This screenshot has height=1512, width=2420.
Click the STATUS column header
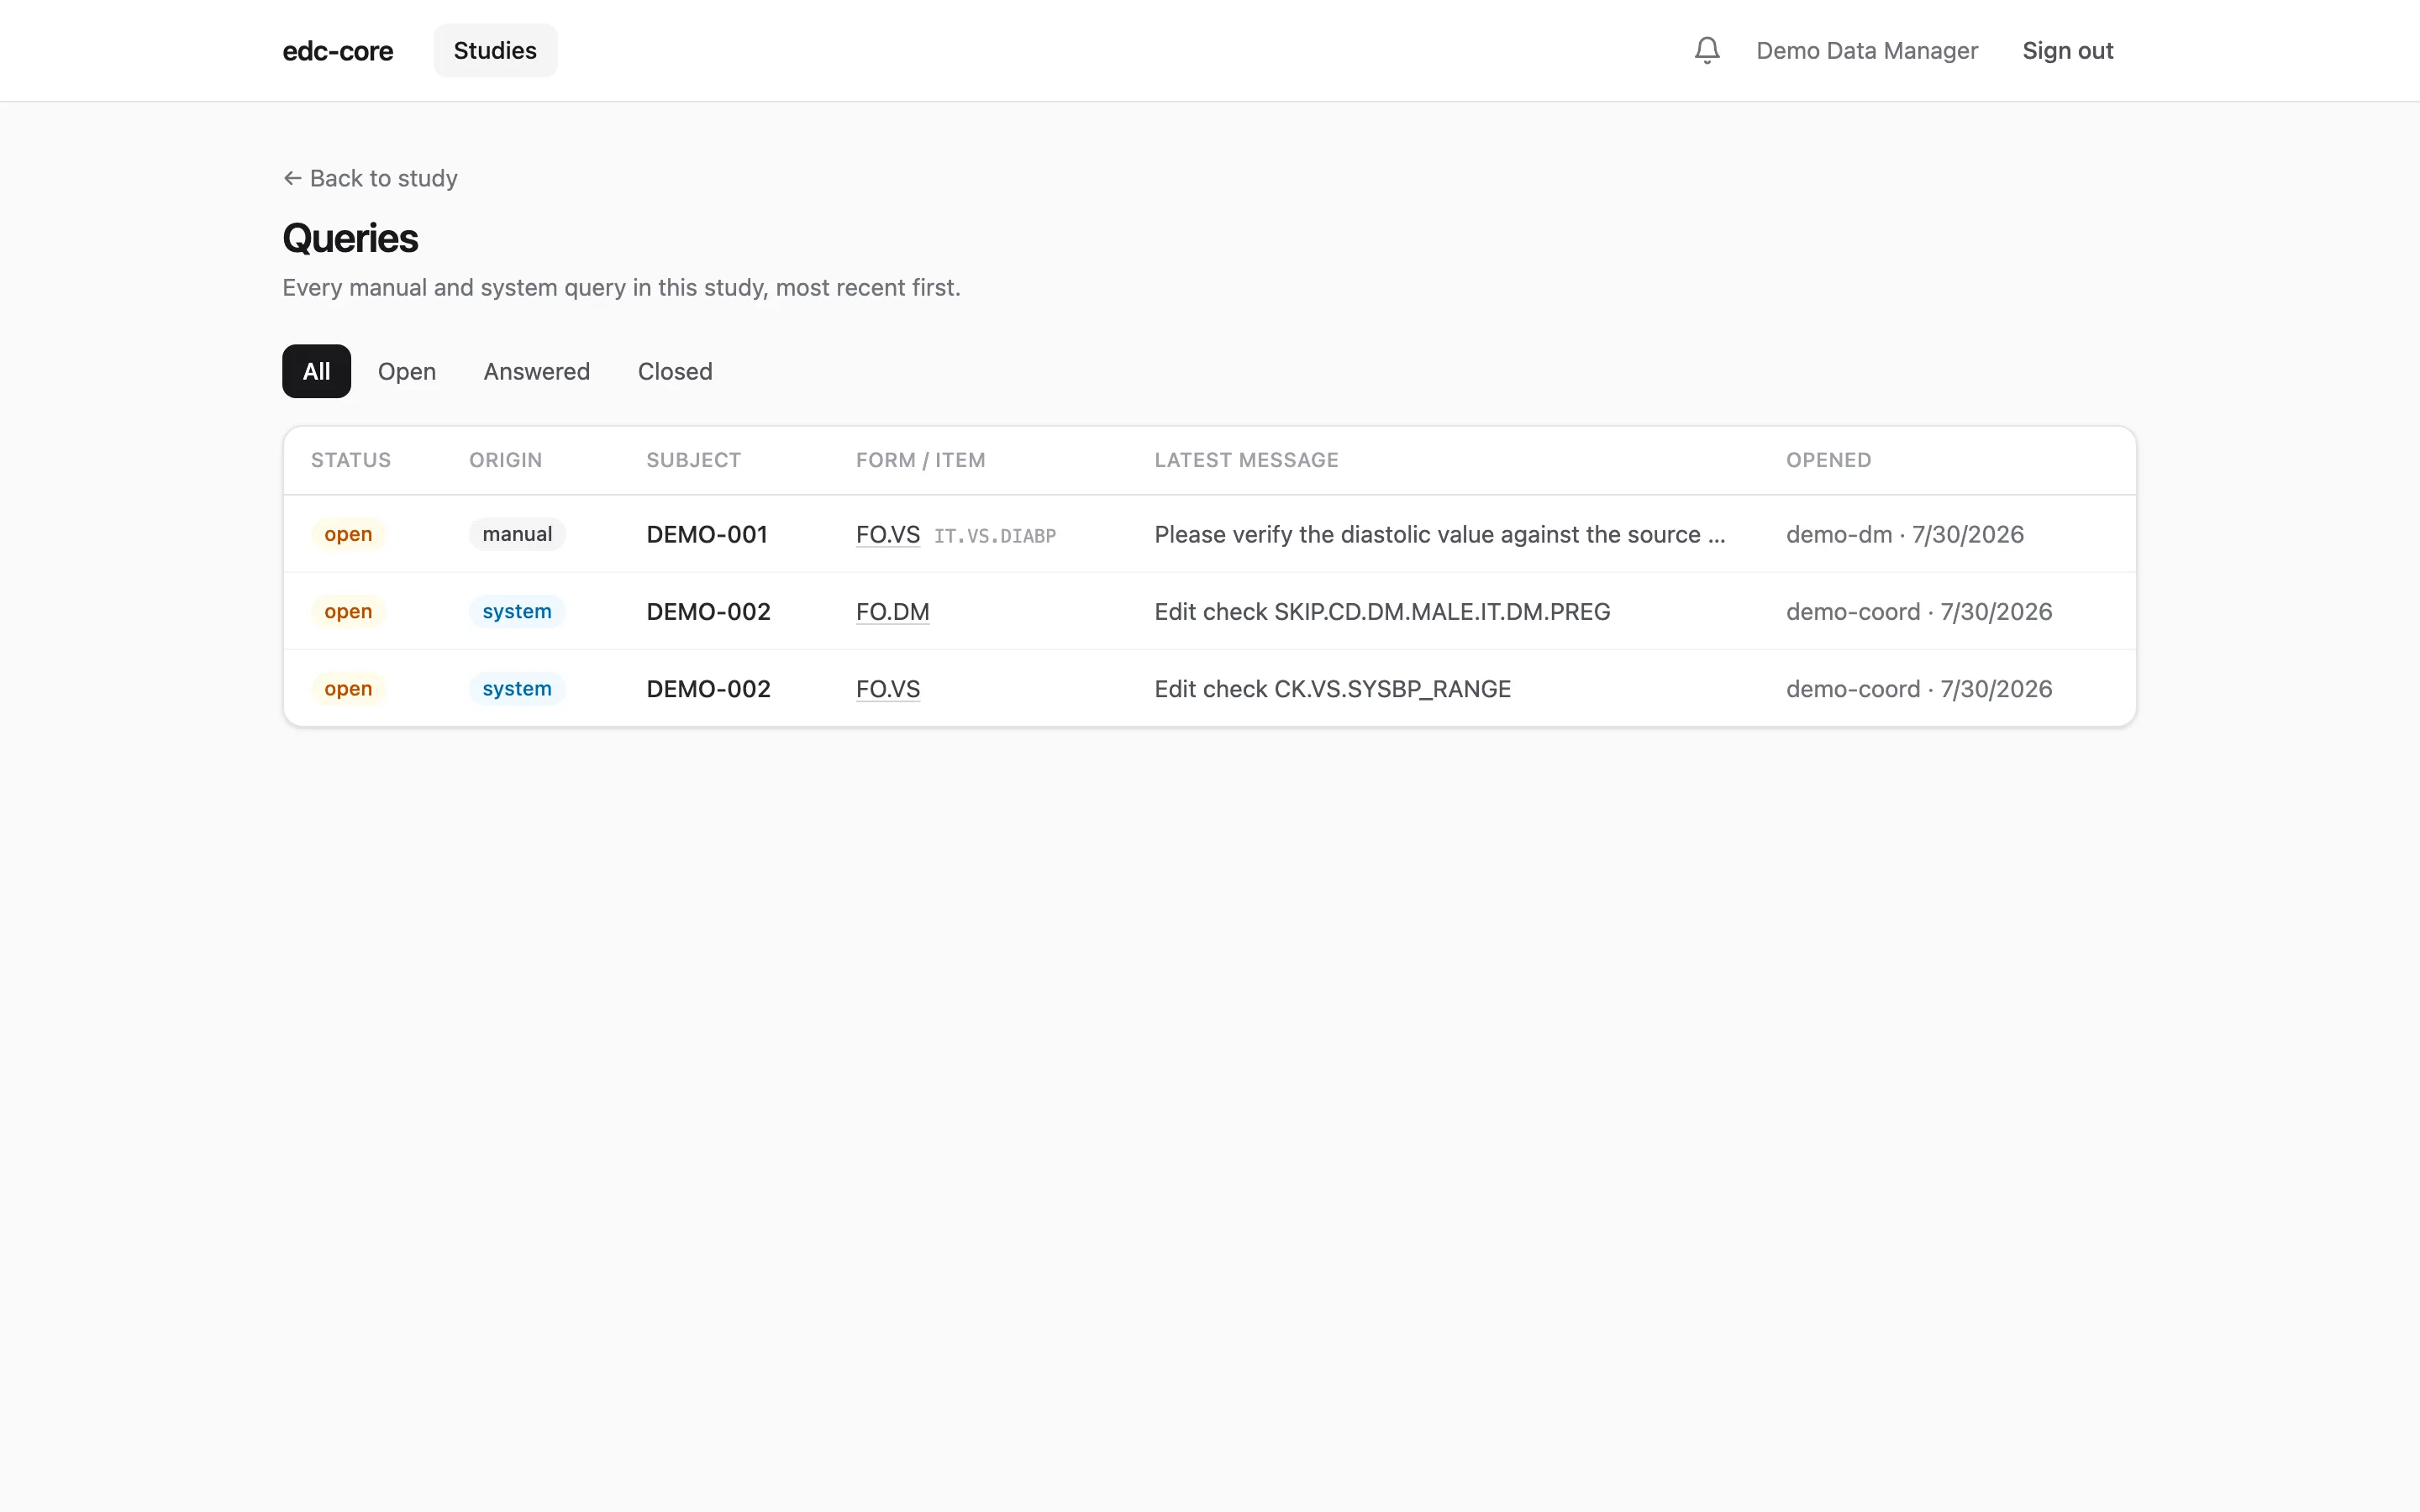pos(351,460)
